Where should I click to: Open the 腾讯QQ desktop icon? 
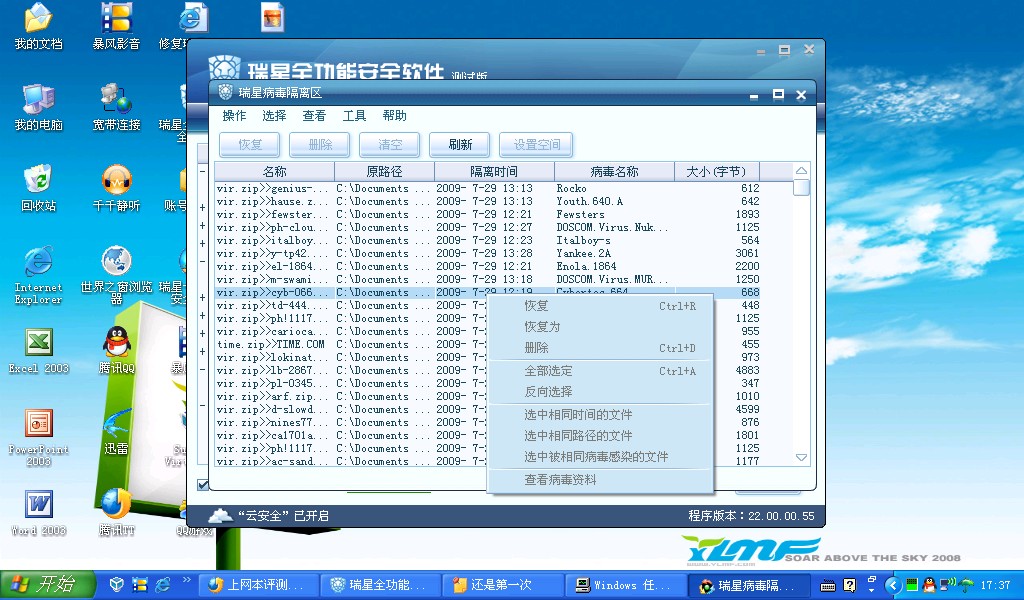click(x=116, y=351)
